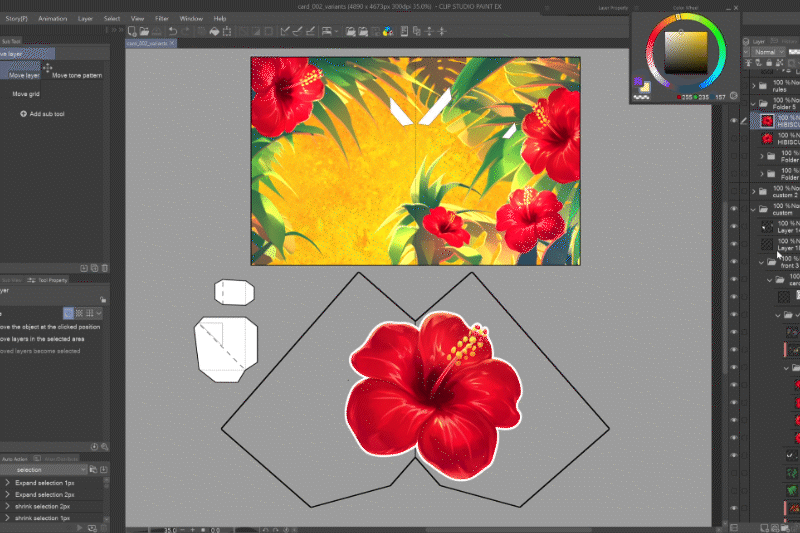Toggle visibility of selected HIBISCUS layer
The image size is (800, 533).
734,120
